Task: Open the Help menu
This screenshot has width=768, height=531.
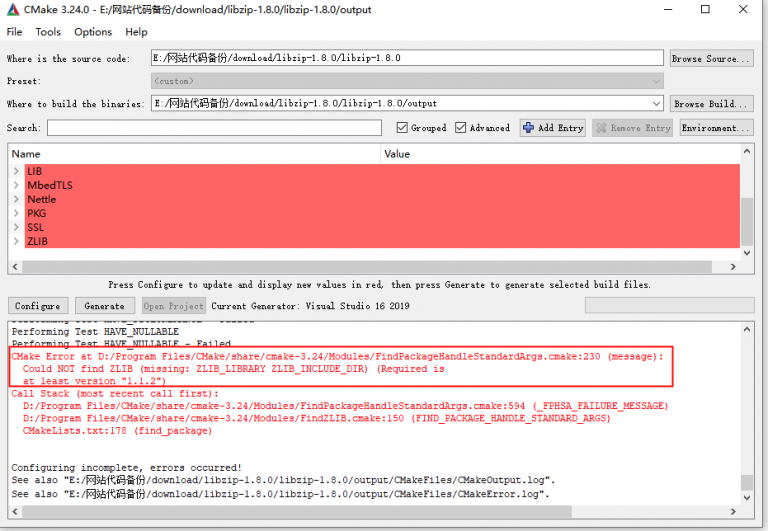Action: click(x=136, y=32)
